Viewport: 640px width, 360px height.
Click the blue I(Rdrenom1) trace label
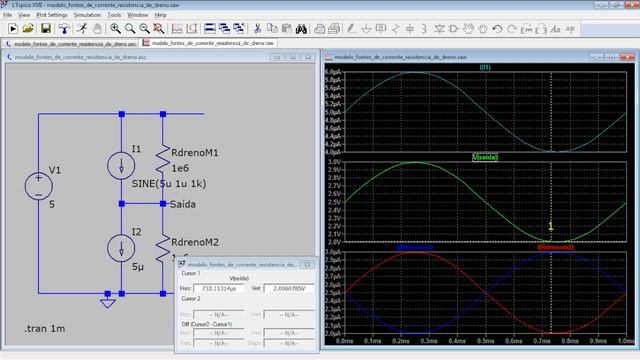(x=415, y=247)
